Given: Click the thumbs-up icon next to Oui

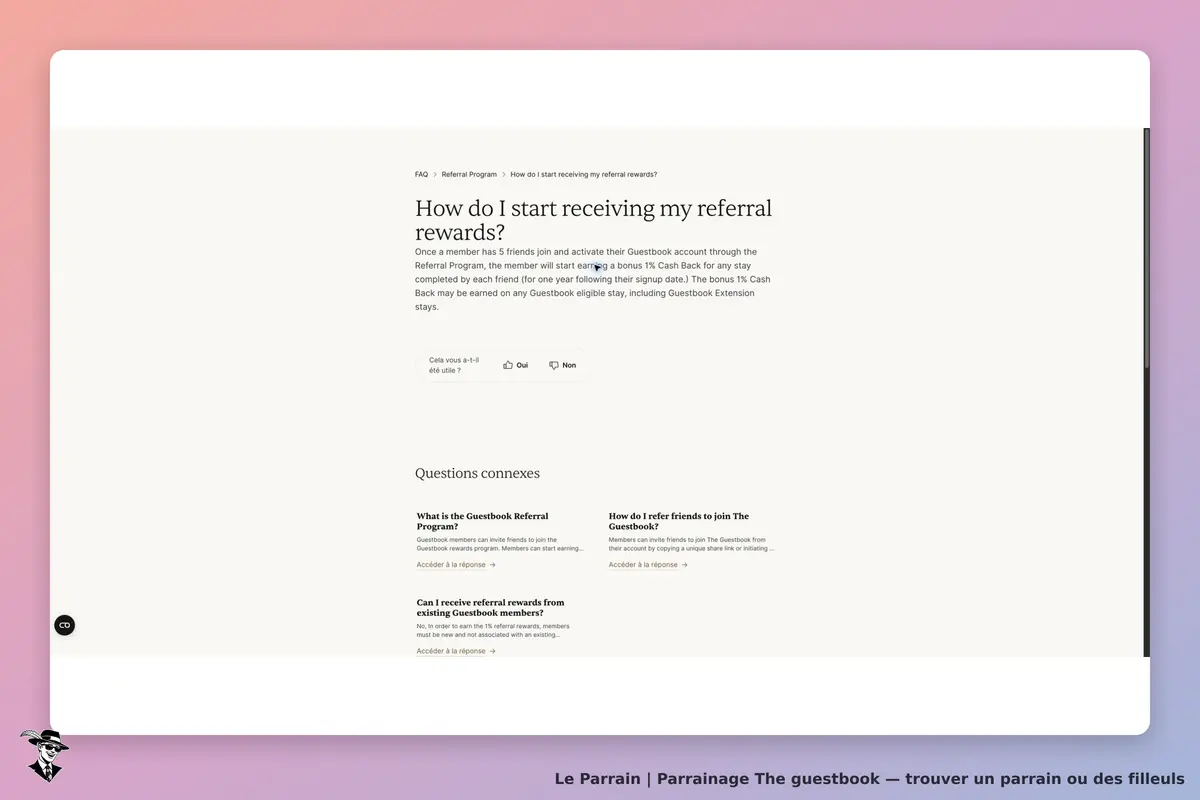Looking at the screenshot, I should (x=508, y=365).
